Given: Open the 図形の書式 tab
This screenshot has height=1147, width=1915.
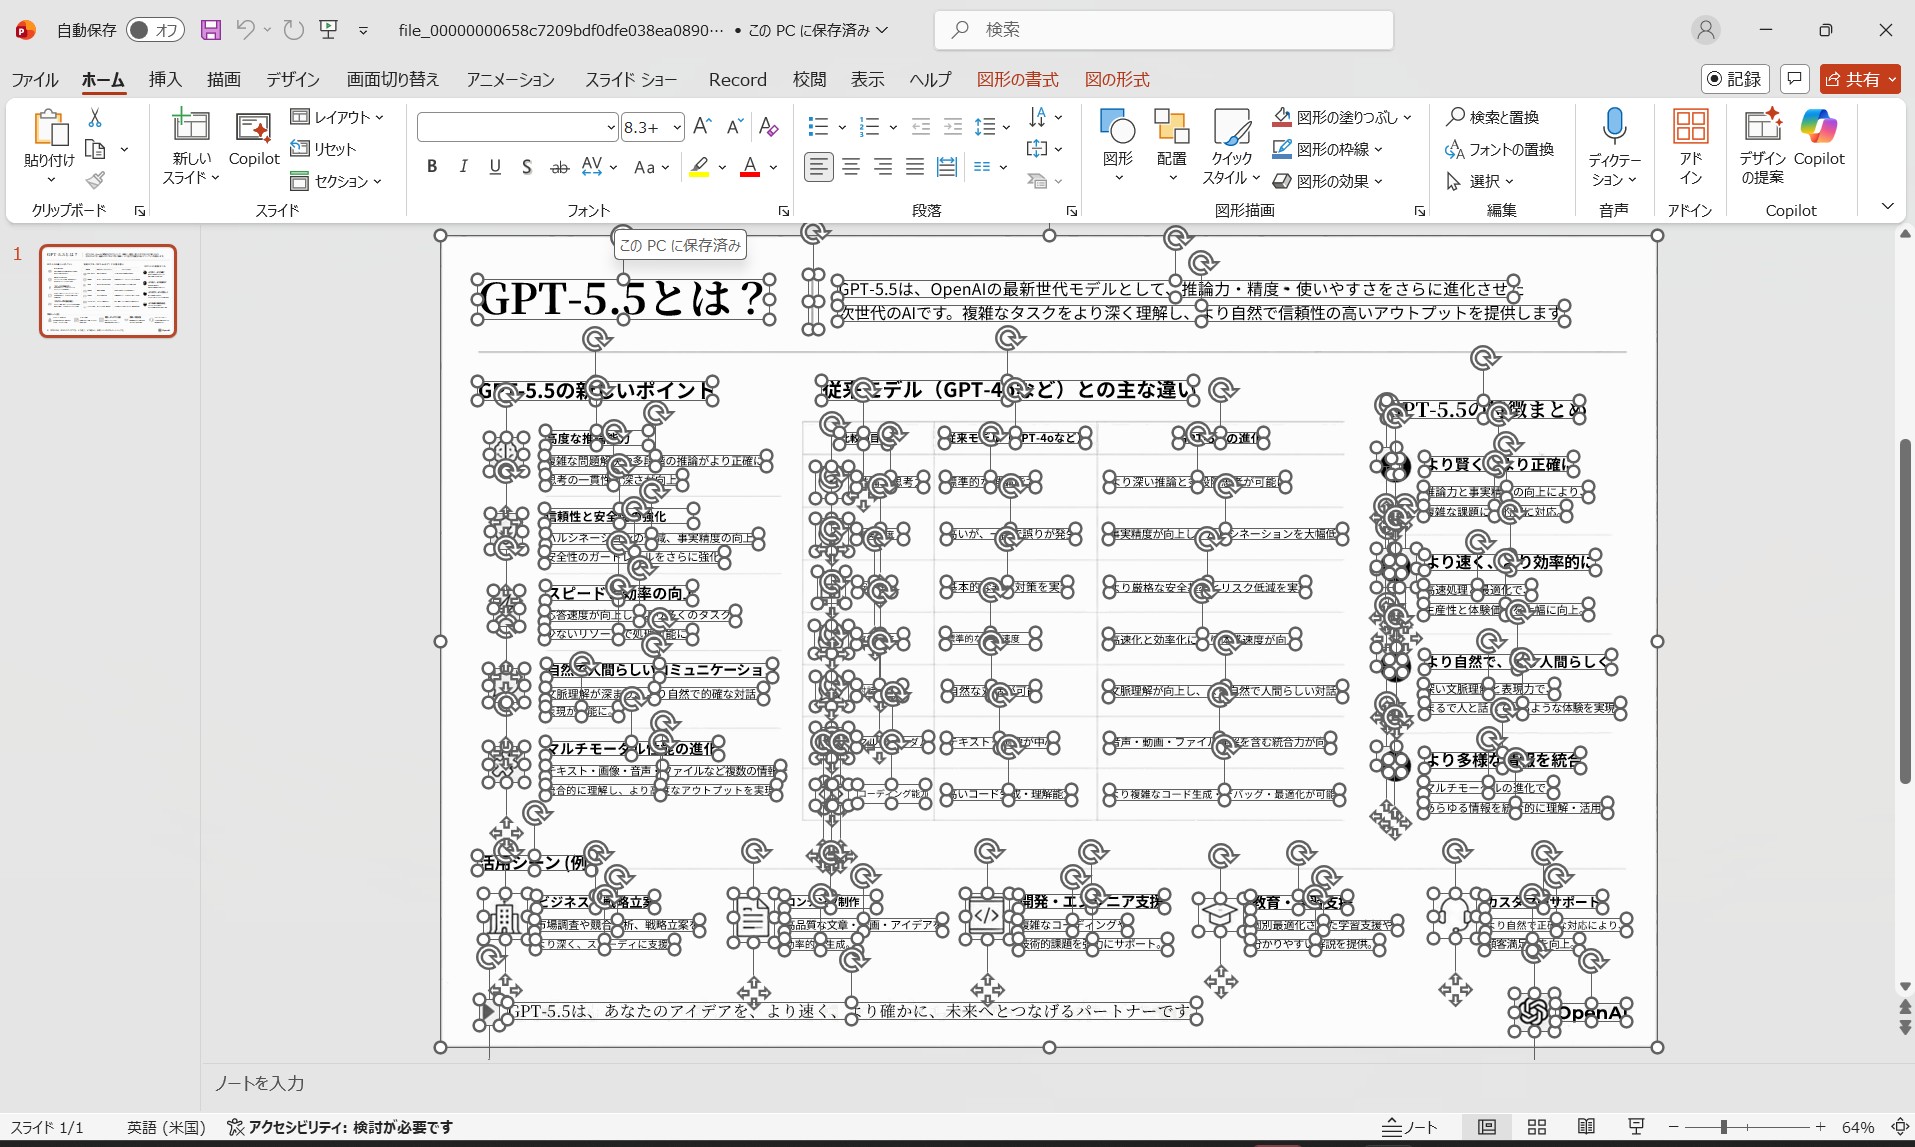Looking at the screenshot, I should coord(1017,79).
